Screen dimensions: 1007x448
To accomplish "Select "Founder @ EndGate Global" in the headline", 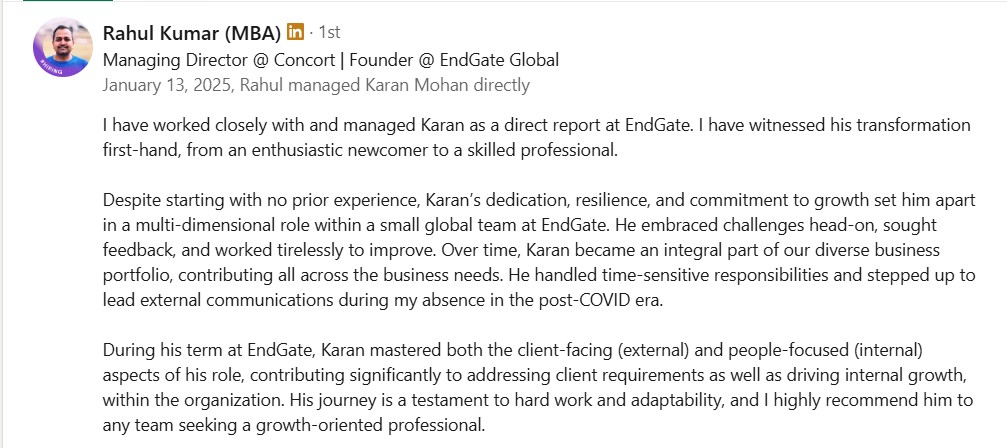I will click(454, 60).
